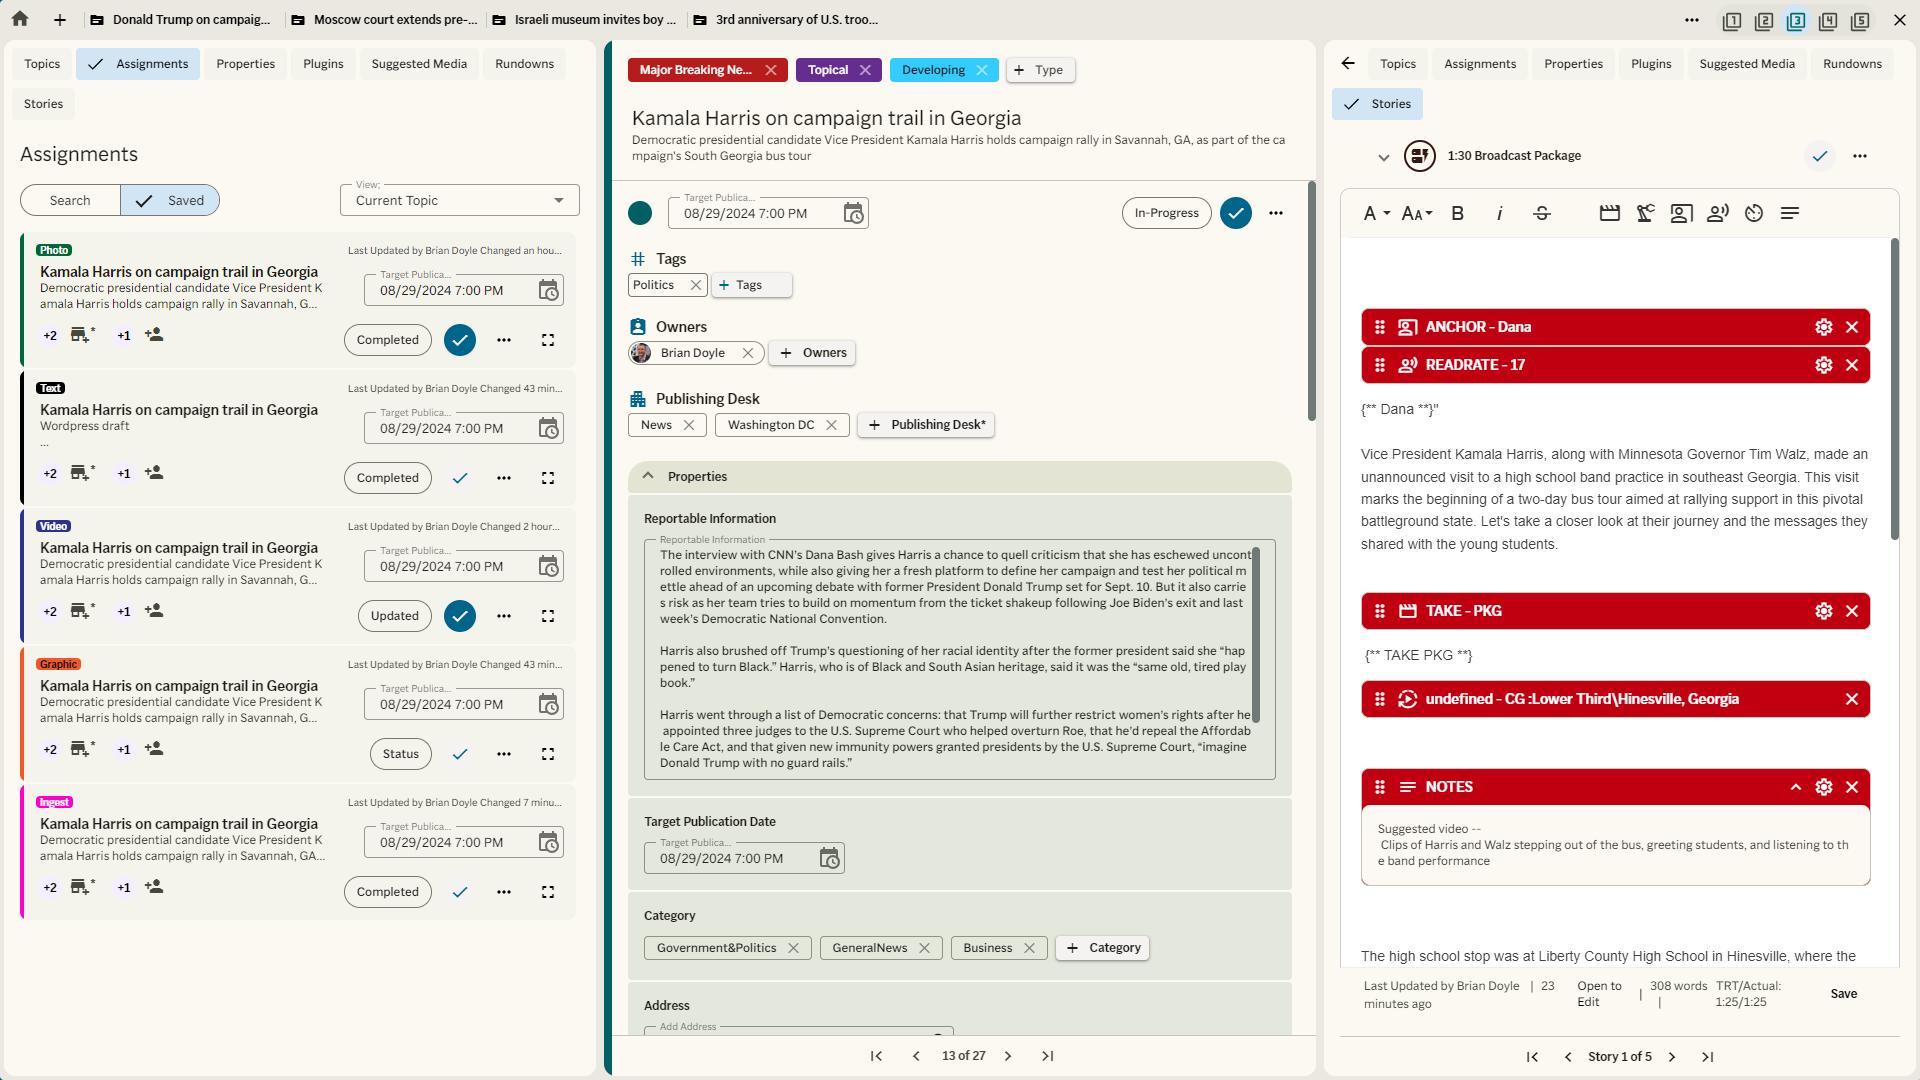
Task: Open settings gear on ANCHOR - Dana block
Action: (1823, 327)
